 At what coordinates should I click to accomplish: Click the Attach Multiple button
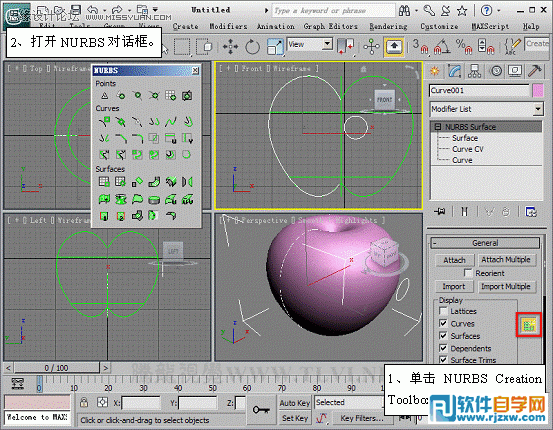tap(506, 260)
